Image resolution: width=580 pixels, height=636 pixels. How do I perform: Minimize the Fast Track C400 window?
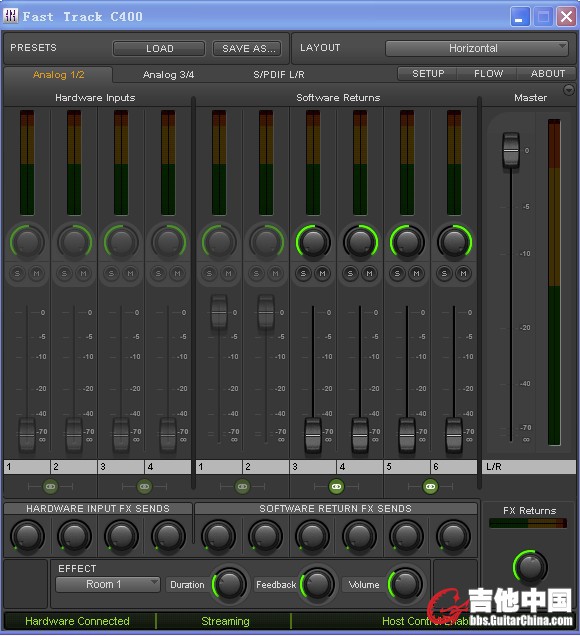519,17
